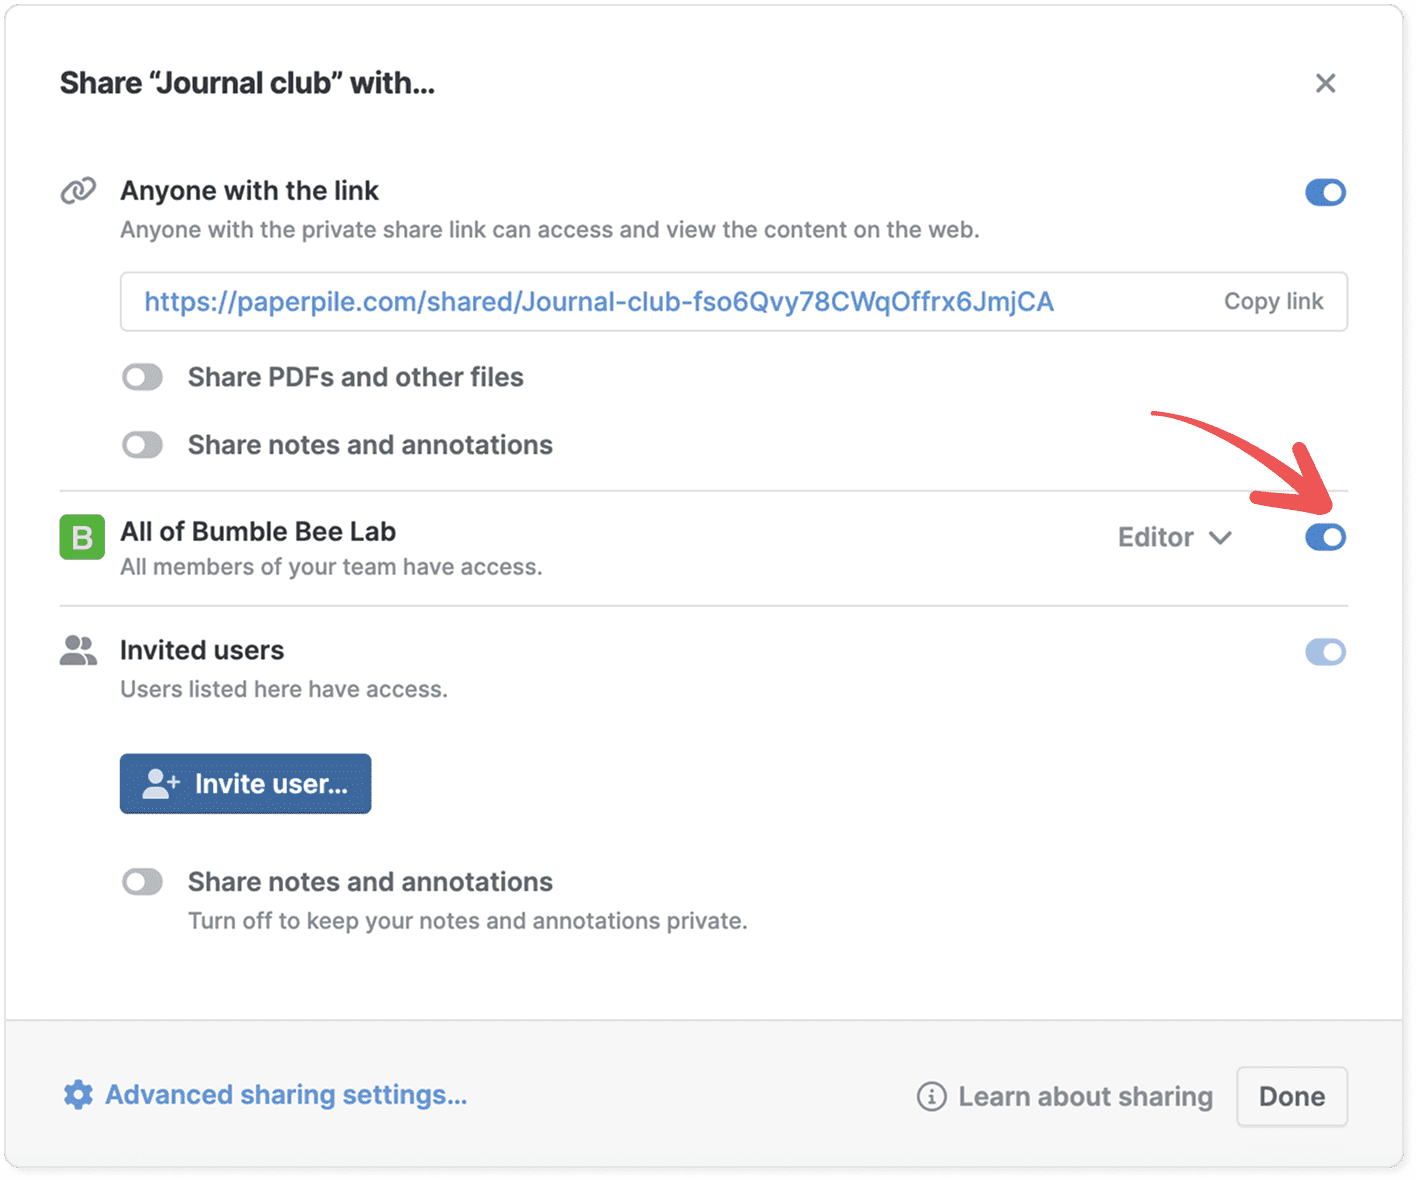
Task: Click the green Bumble Bee Lab icon
Action: [x=82, y=537]
